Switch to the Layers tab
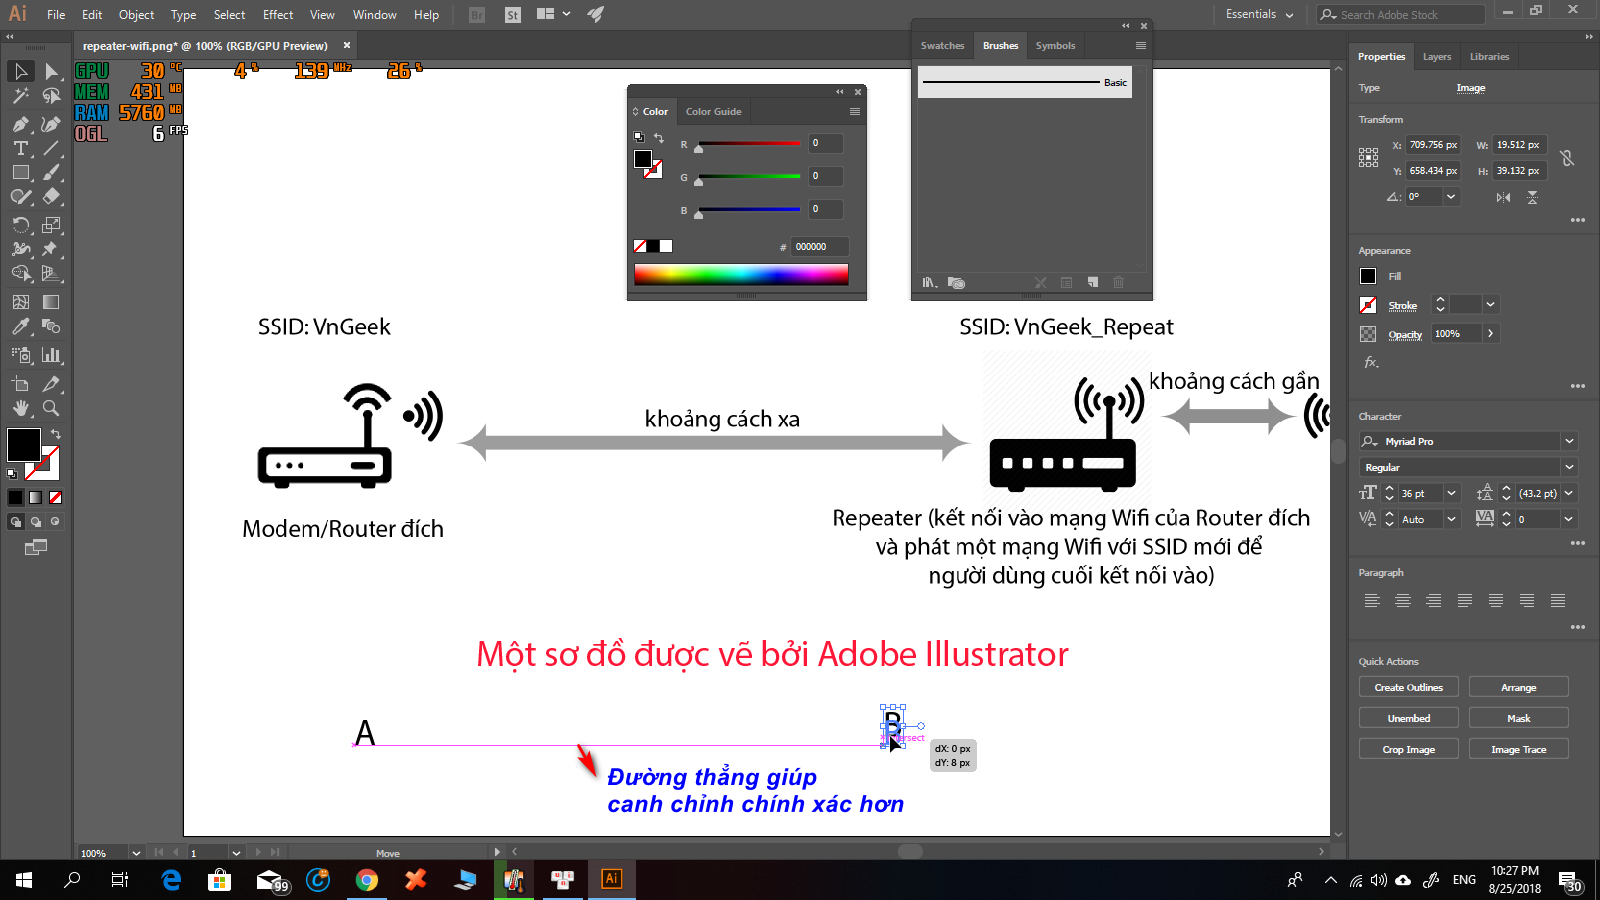1600x900 pixels. click(1437, 57)
